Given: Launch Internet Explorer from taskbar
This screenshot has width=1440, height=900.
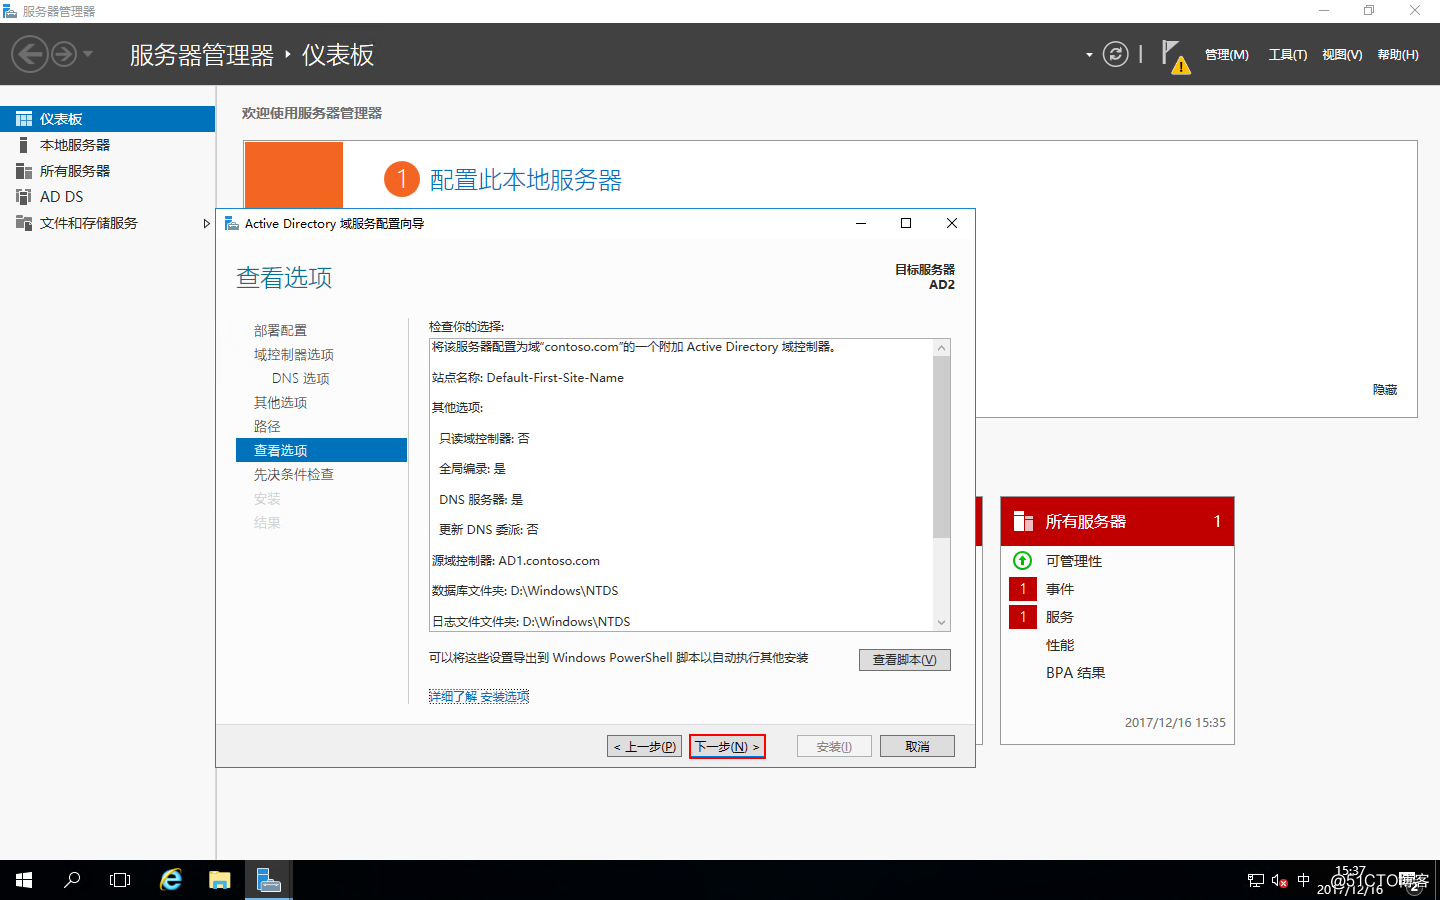Looking at the screenshot, I should 171,880.
